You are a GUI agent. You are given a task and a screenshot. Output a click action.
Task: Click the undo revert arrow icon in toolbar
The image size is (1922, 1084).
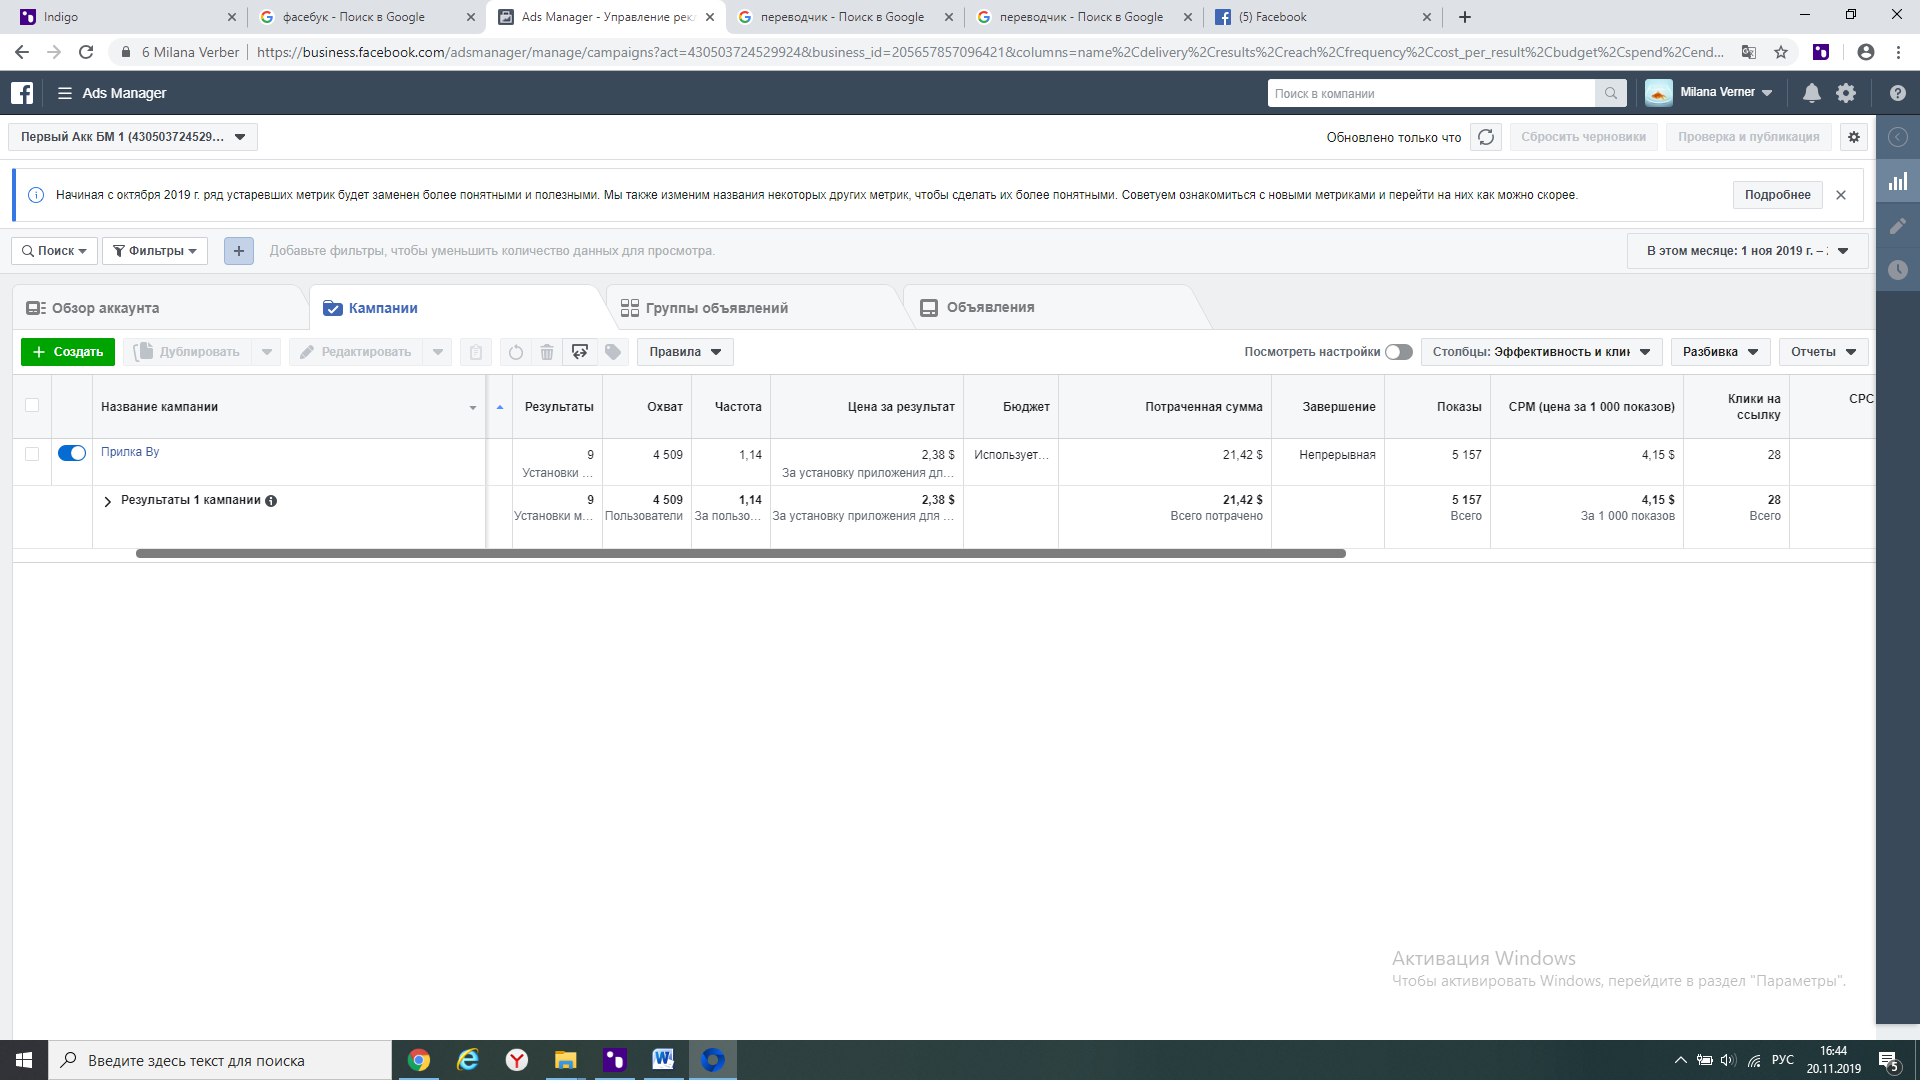(x=516, y=352)
